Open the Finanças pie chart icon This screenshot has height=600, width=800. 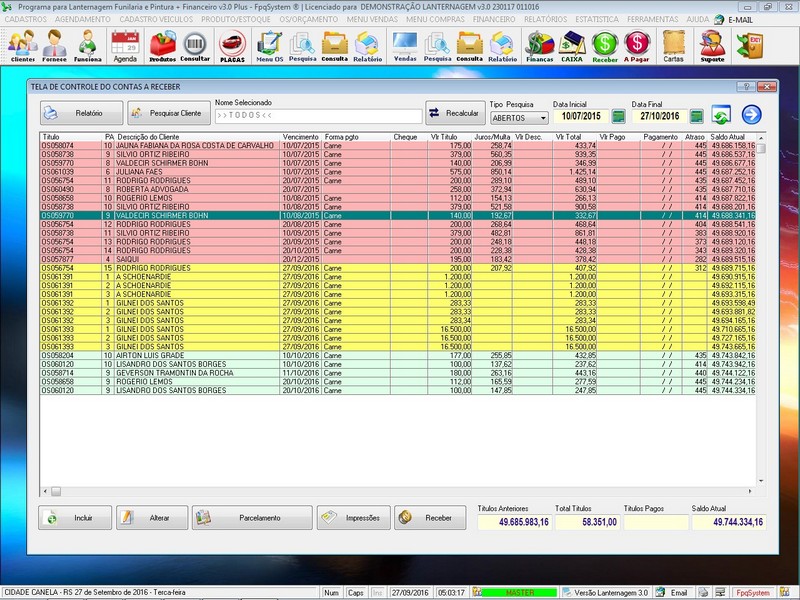tap(540, 45)
